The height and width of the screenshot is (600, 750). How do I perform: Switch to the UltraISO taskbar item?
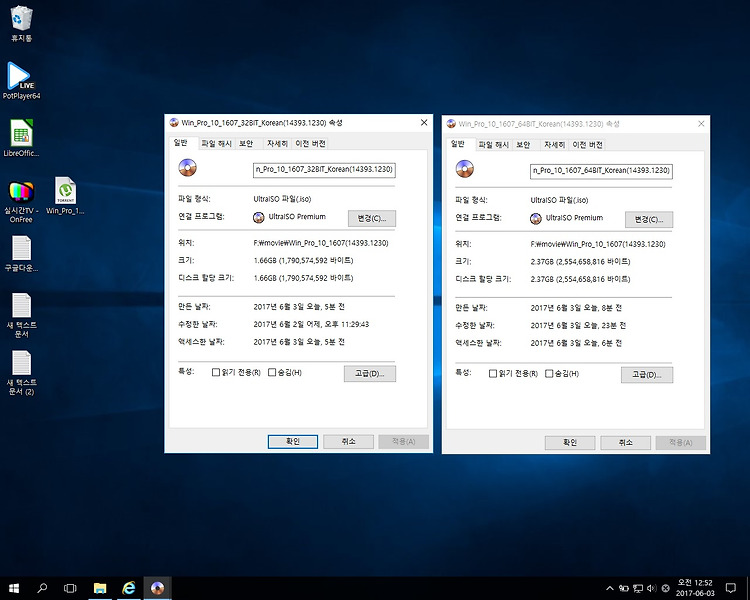[x=157, y=588]
